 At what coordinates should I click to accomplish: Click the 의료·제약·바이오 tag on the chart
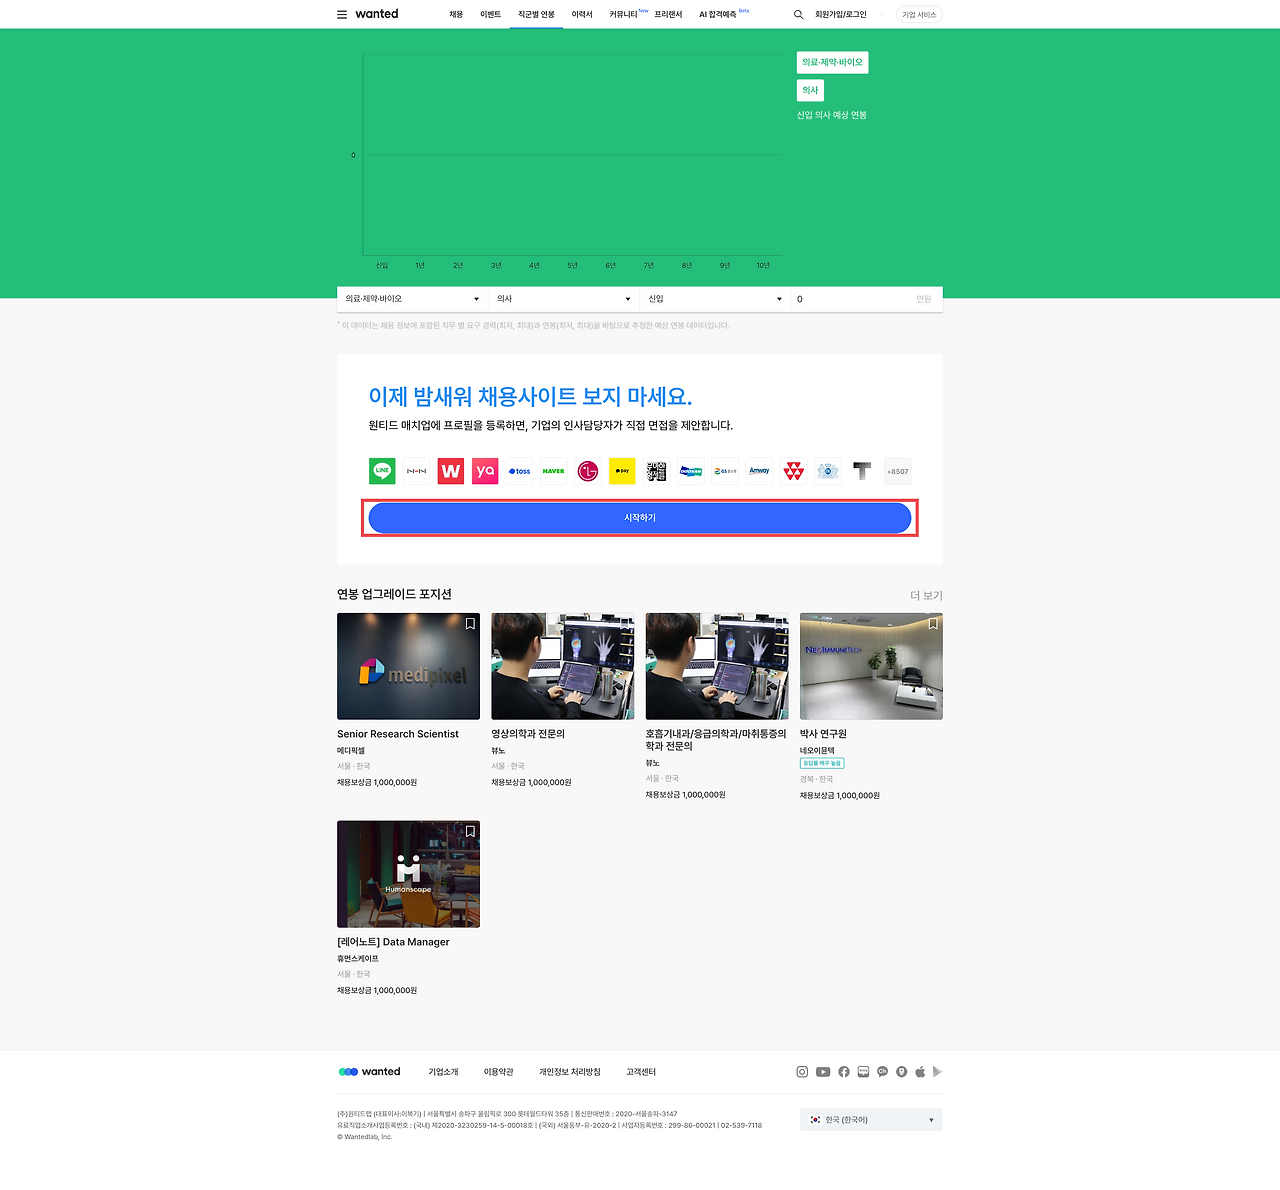pyautogui.click(x=832, y=62)
